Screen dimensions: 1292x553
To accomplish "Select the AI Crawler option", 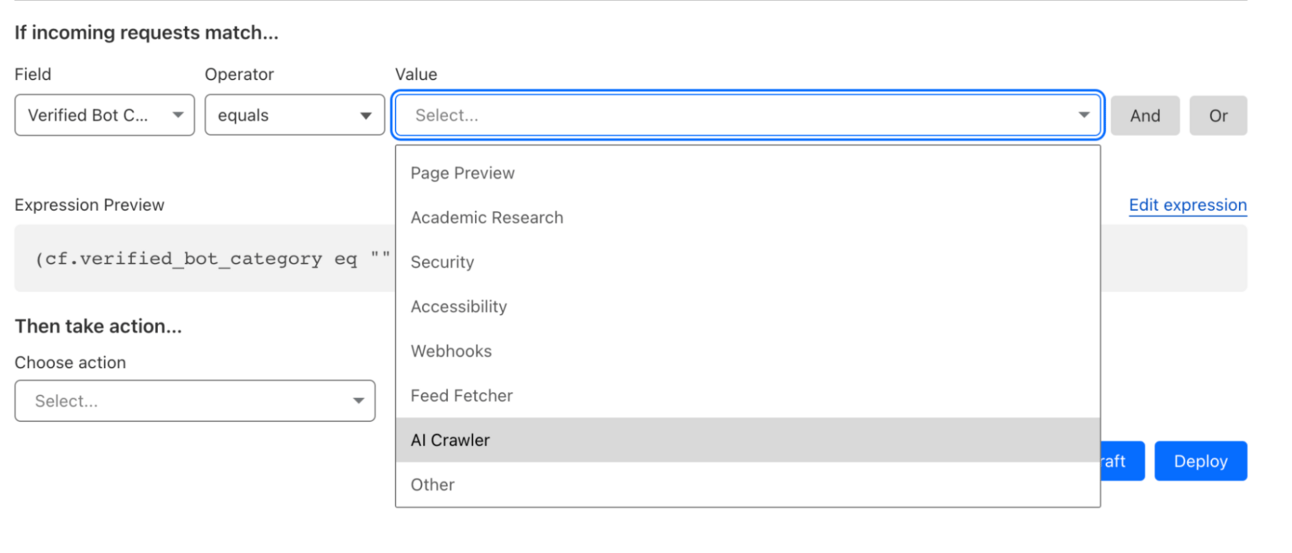I will 450,440.
